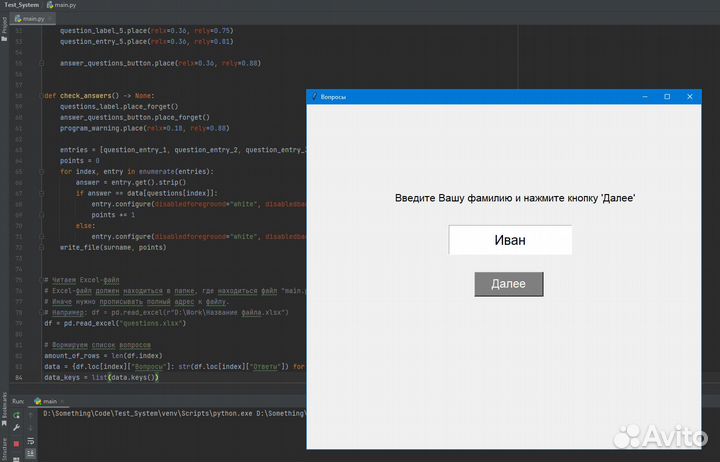Click the feather icon in 'Вопросы' title bar

point(314,96)
